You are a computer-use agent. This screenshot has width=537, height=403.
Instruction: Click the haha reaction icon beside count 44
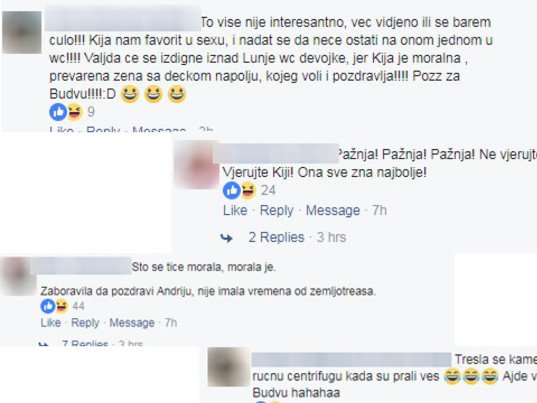61,306
